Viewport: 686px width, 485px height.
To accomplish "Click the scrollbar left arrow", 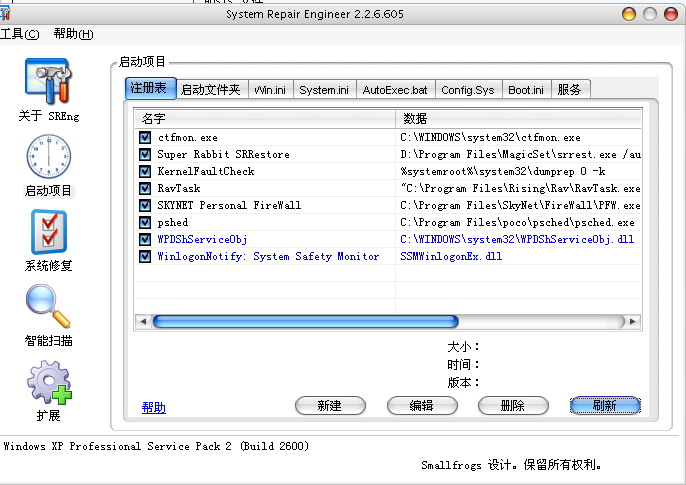I will click(143, 321).
